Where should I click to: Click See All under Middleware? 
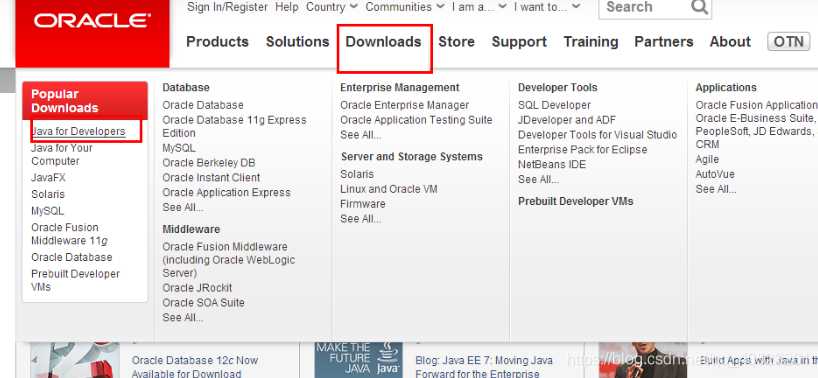pos(183,318)
